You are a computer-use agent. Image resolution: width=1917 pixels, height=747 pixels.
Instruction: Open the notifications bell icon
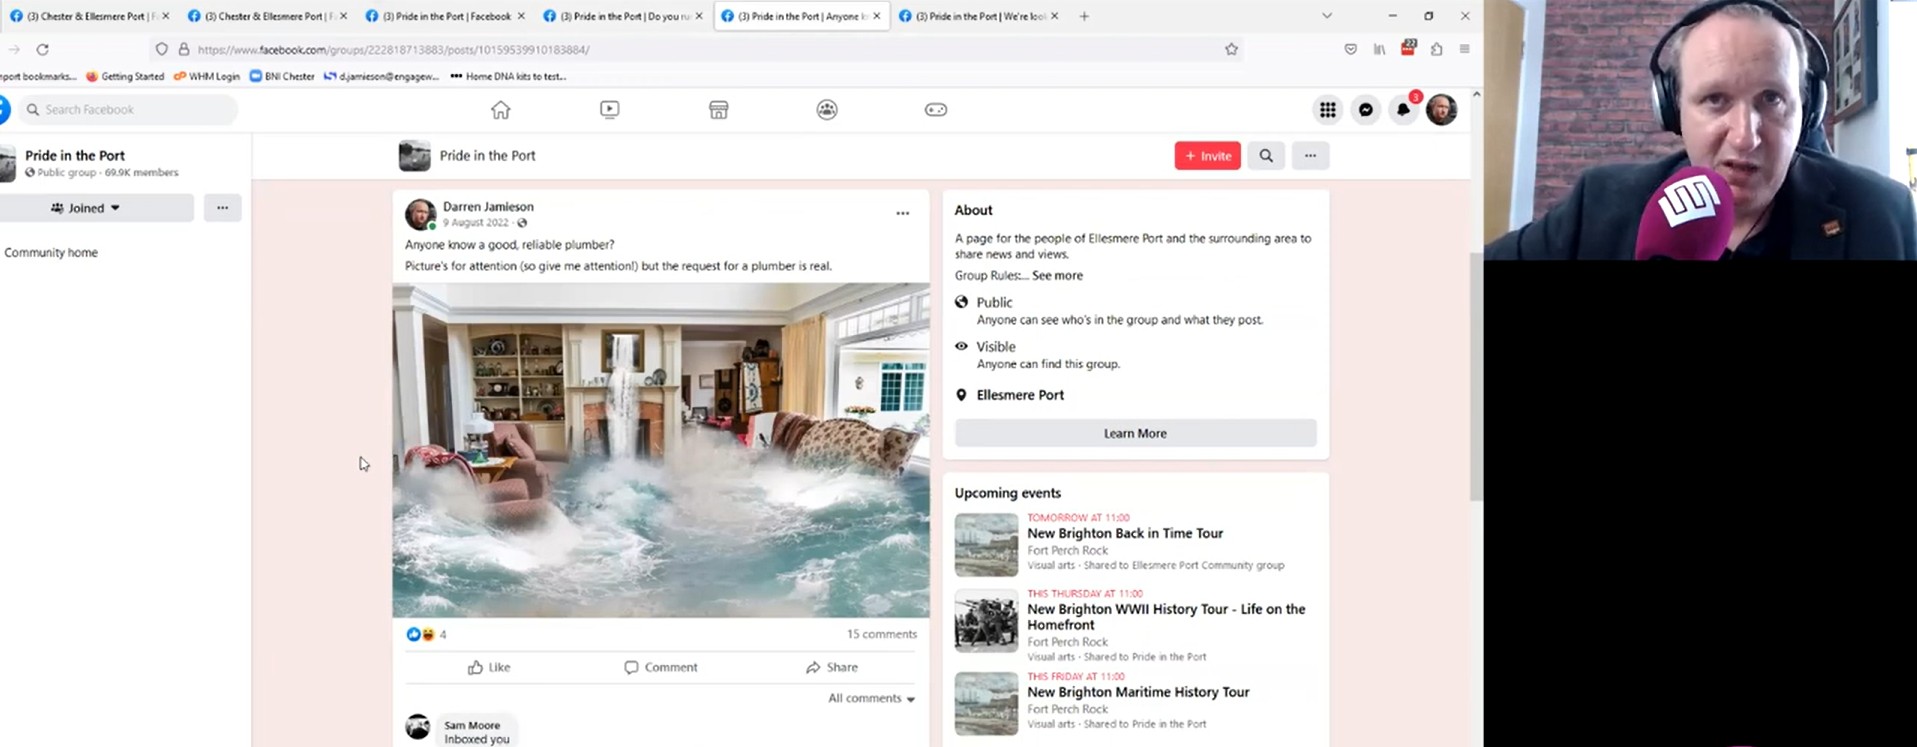coord(1403,110)
